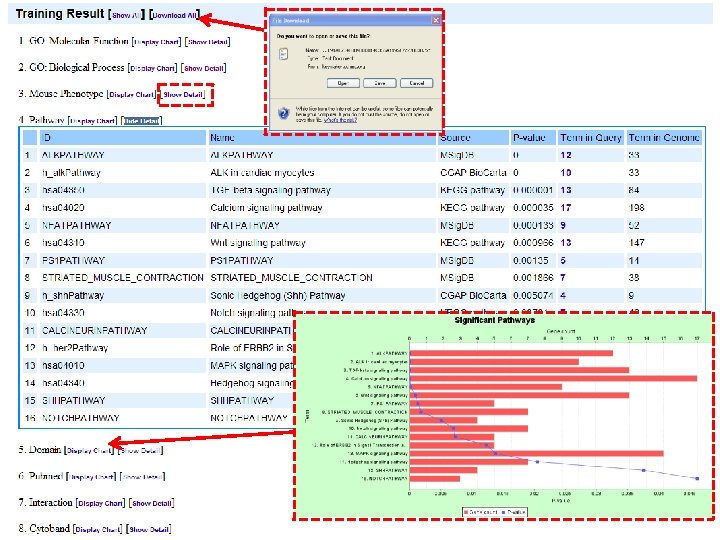Viewport: 720px width, 540px height.
Task: Click Cancel in the File Download dialog
Action: pyautogui.click(x=416, y=83)
